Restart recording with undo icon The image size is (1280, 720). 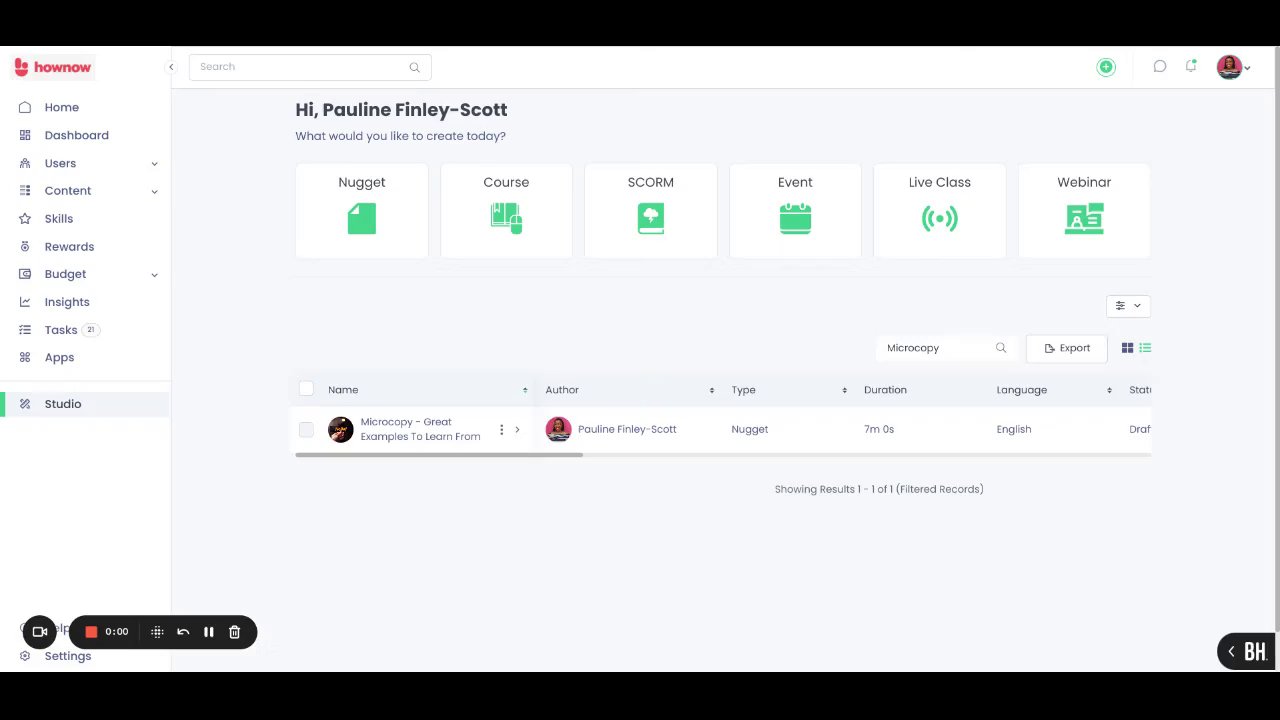(183, 632)
